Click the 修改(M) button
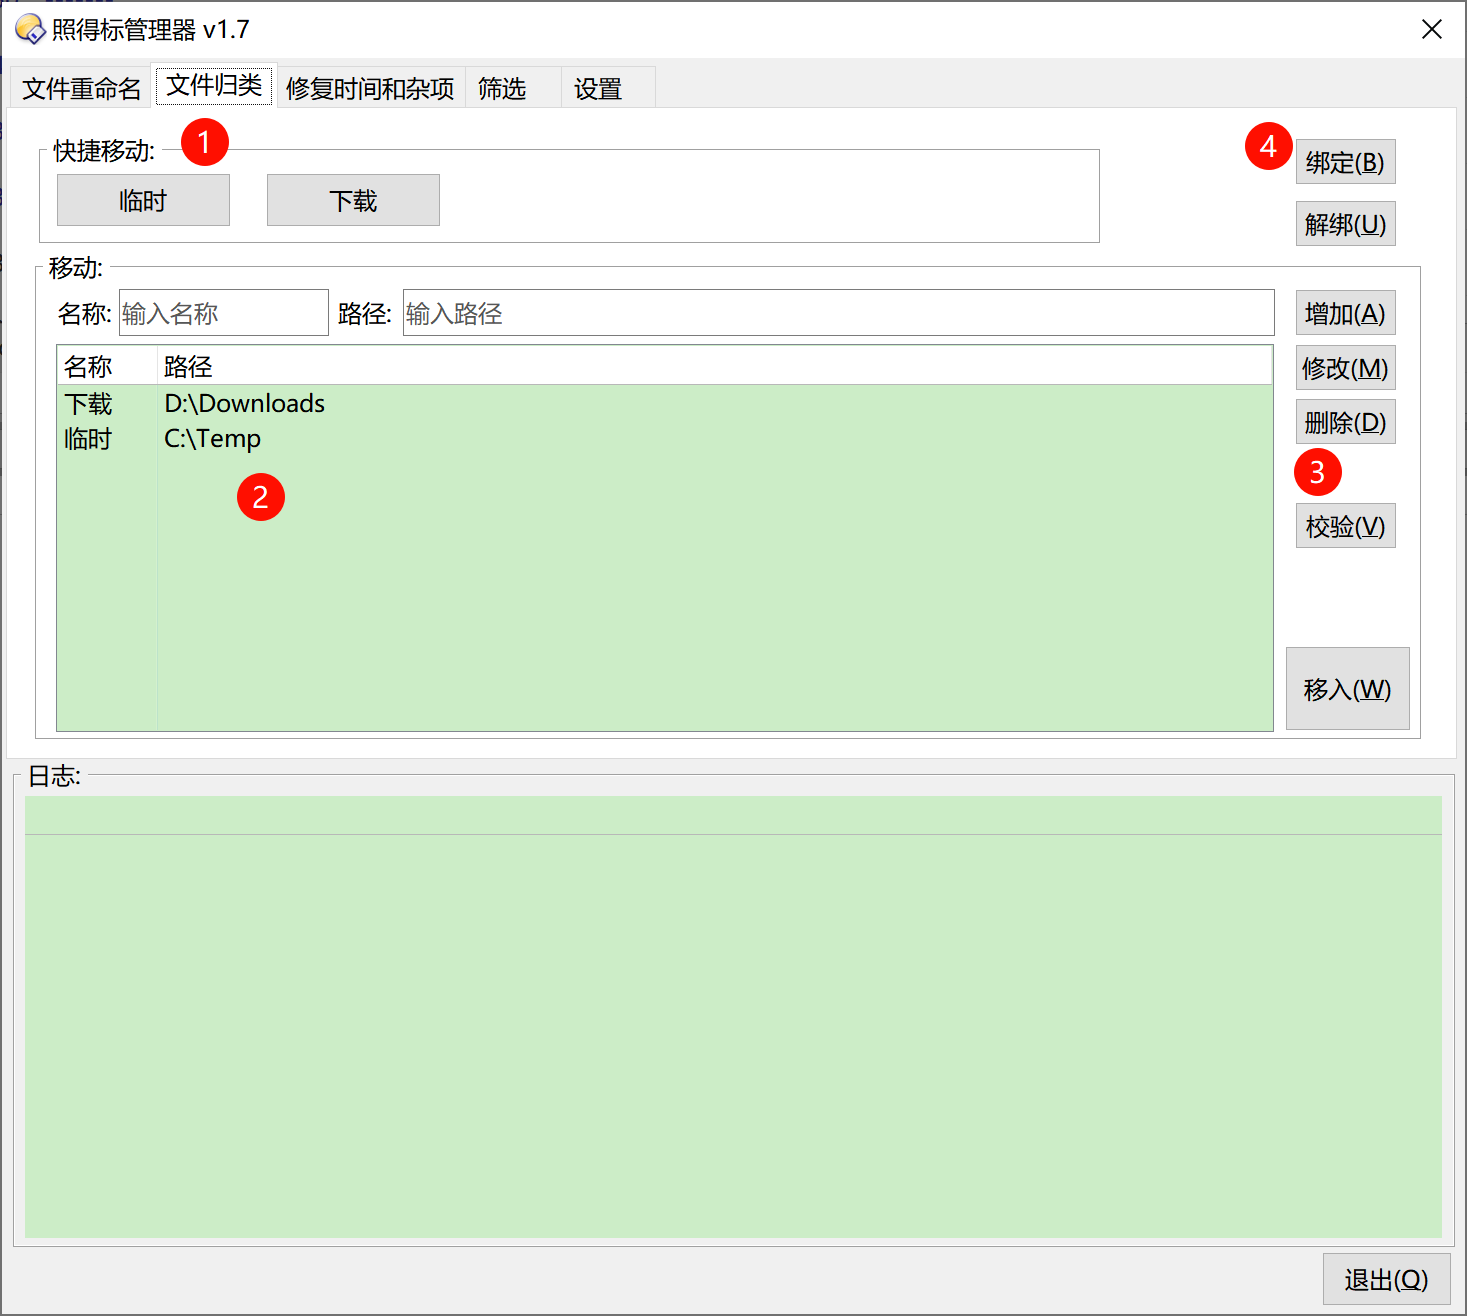Viewport: 1467px width, 1316px height. coord(1345,368)
